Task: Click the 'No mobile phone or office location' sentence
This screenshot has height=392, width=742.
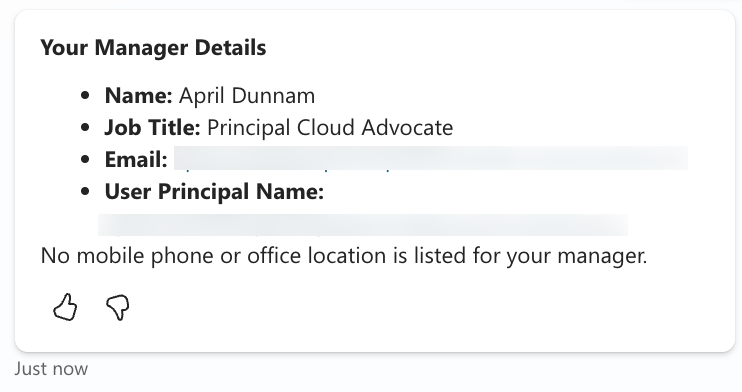Action: 344,256
